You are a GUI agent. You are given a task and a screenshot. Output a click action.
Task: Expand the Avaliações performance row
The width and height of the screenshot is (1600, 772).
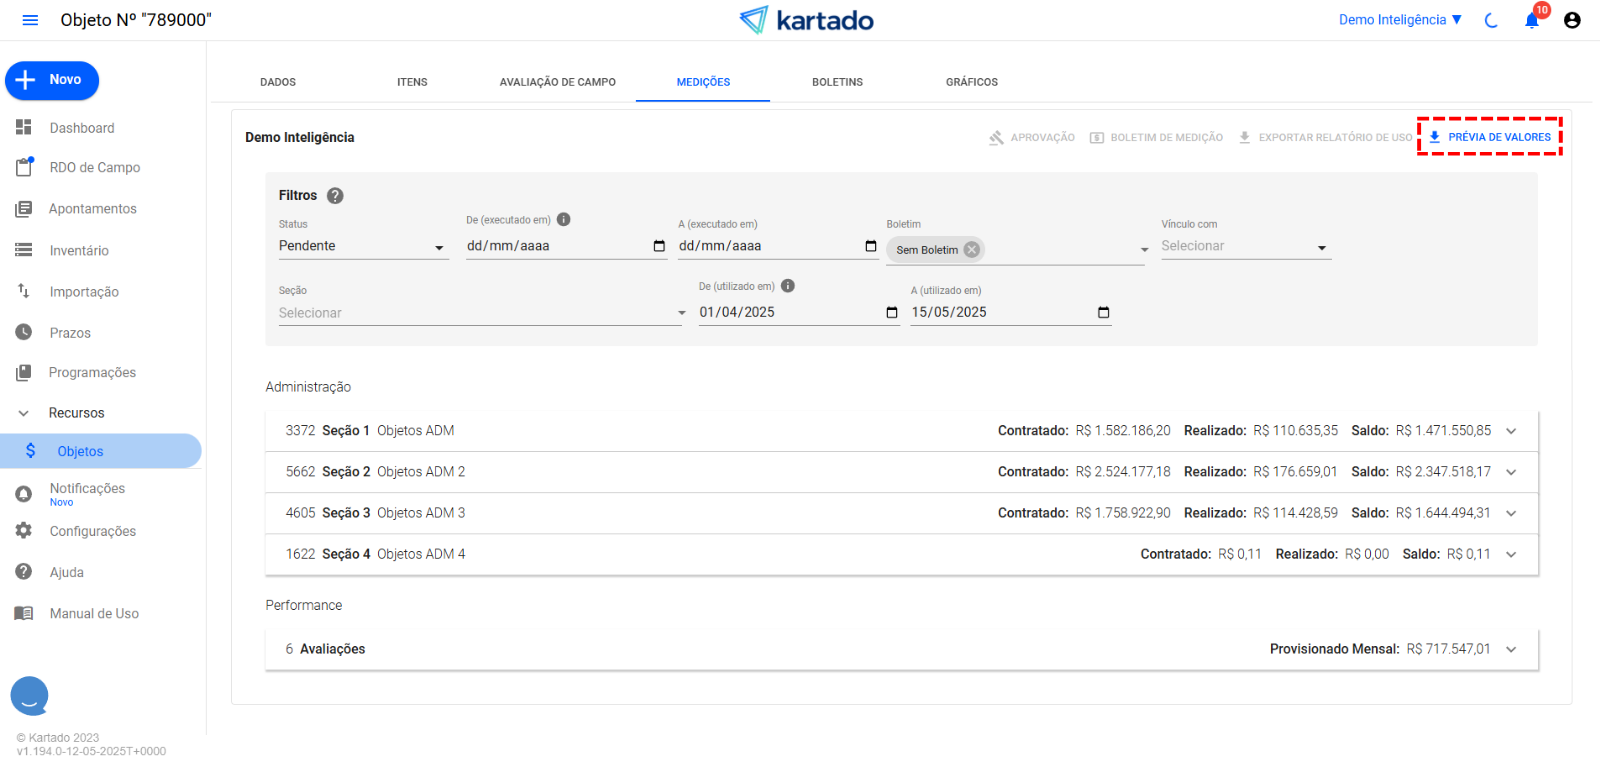tap(1511, 650)
